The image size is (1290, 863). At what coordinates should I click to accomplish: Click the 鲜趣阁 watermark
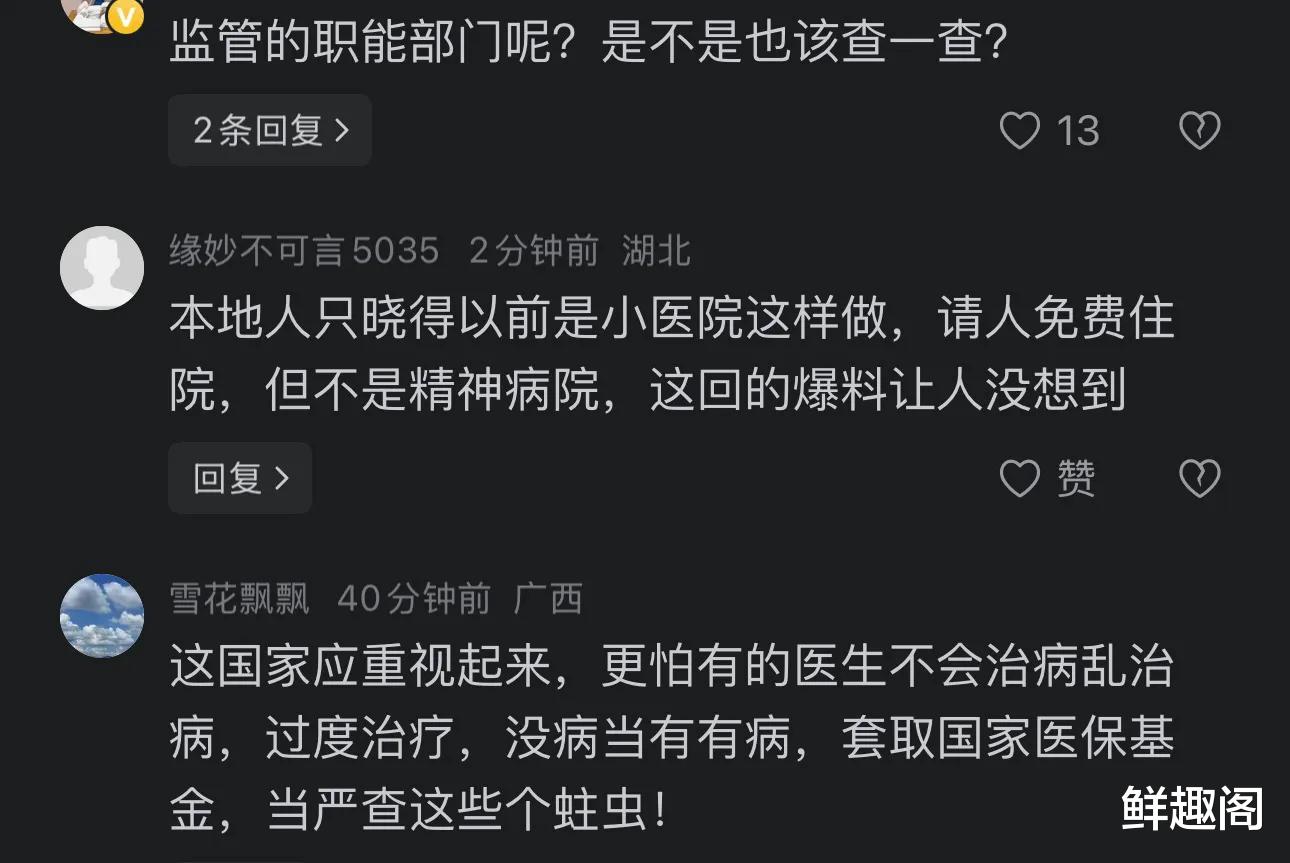click(1191, 808)
